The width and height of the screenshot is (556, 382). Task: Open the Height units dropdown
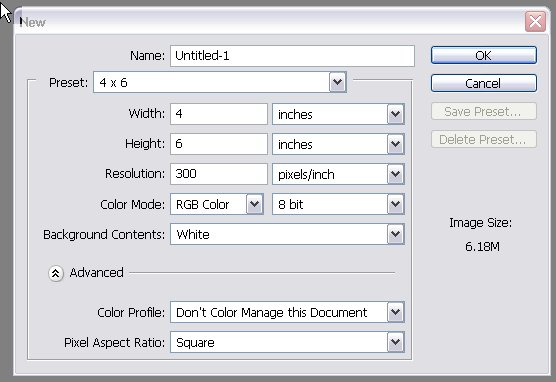[338, 144]
